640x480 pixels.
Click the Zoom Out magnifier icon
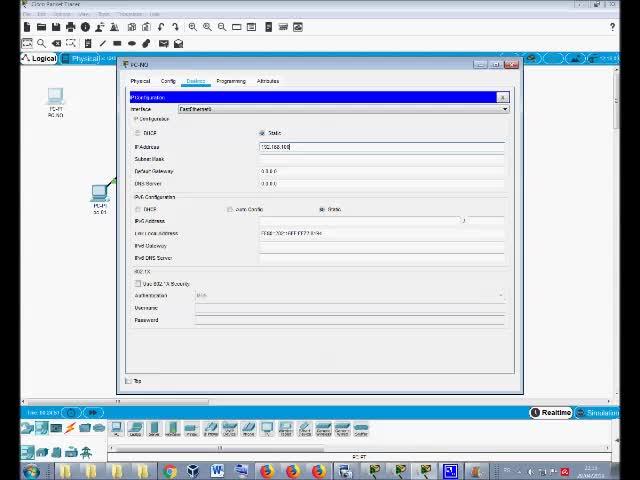click(222, 27)
